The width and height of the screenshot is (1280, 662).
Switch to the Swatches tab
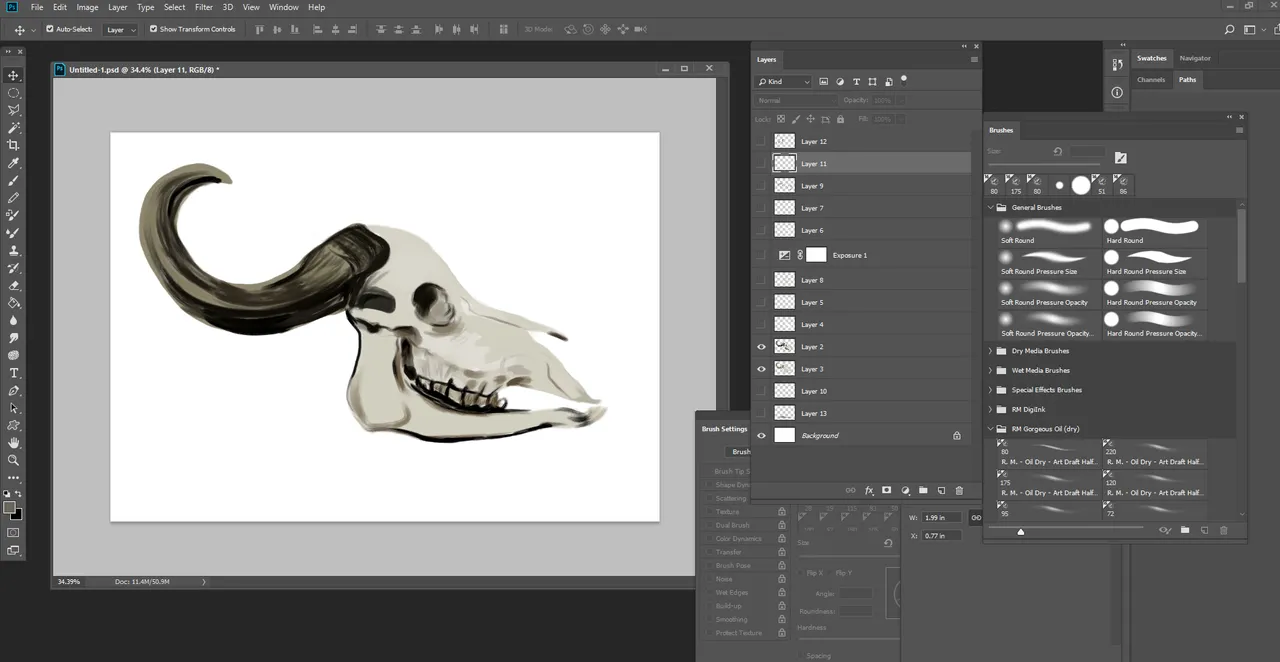(1152, 58)
